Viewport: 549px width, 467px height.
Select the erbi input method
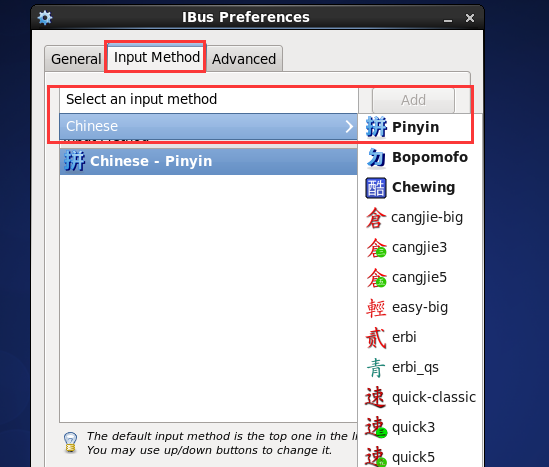click(x=419, y=337)
